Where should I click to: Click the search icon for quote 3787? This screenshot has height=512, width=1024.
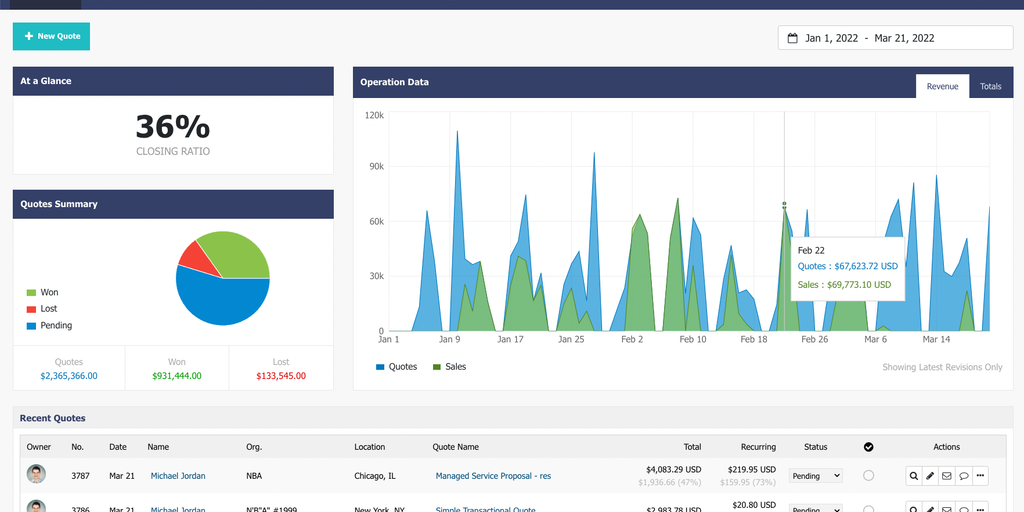(x=914, y=476)
